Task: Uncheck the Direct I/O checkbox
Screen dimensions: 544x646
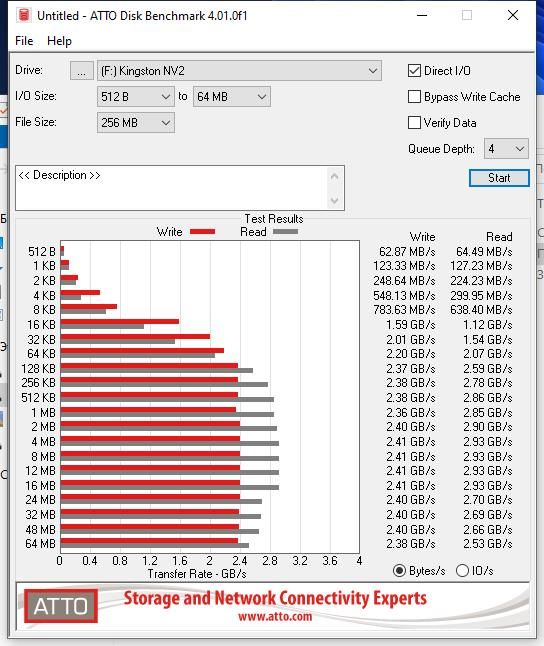Action: coord(414,71)
